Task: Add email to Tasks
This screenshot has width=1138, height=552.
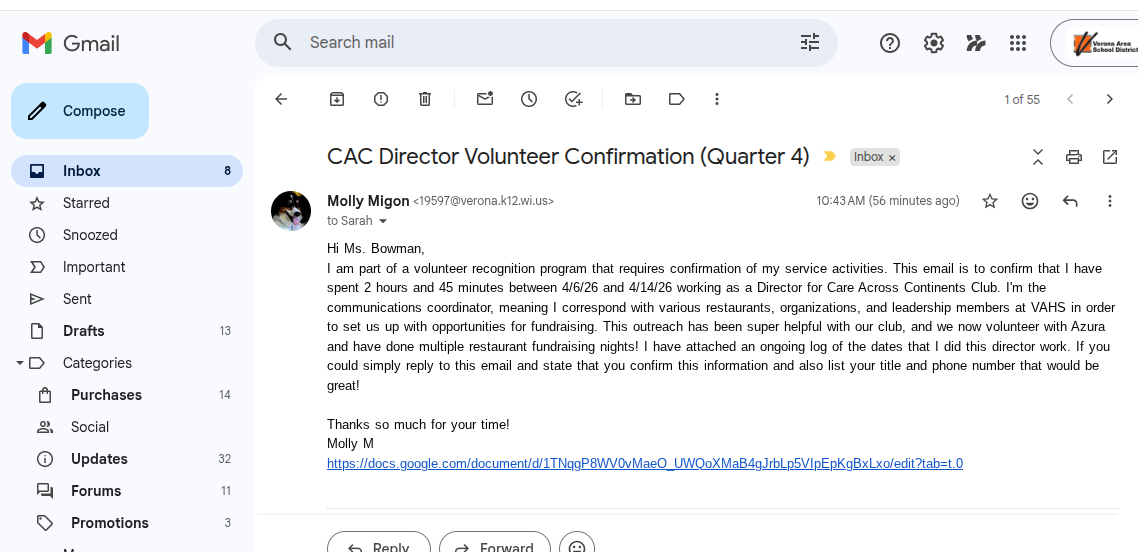Action: [x=573, y=99]
